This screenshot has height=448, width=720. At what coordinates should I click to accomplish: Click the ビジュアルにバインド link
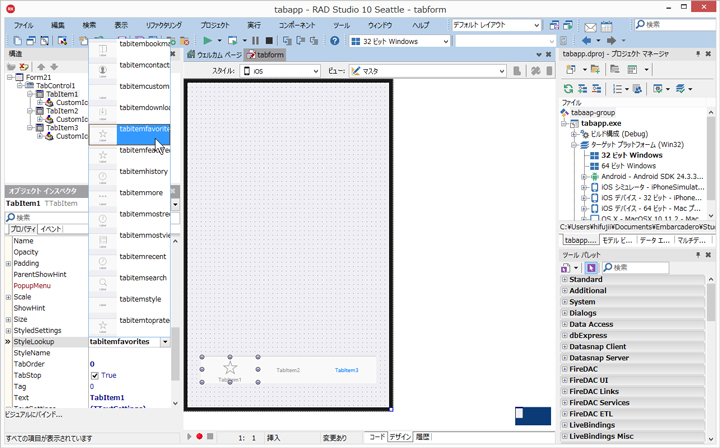click(x=34, y=415)
